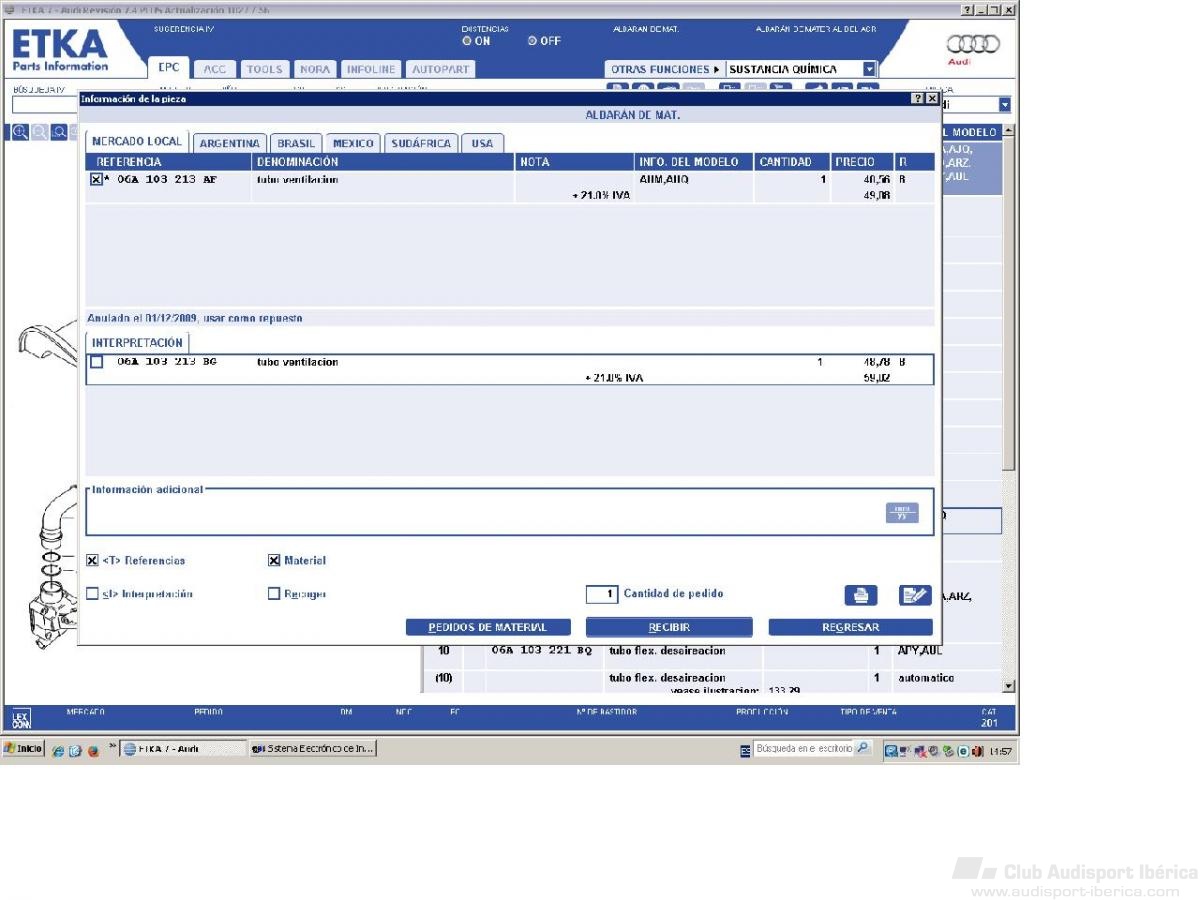Image resolution: width=1200 pixels, height=900 pixels.
Task: Select the USA market tab
Action: (482, 143)
